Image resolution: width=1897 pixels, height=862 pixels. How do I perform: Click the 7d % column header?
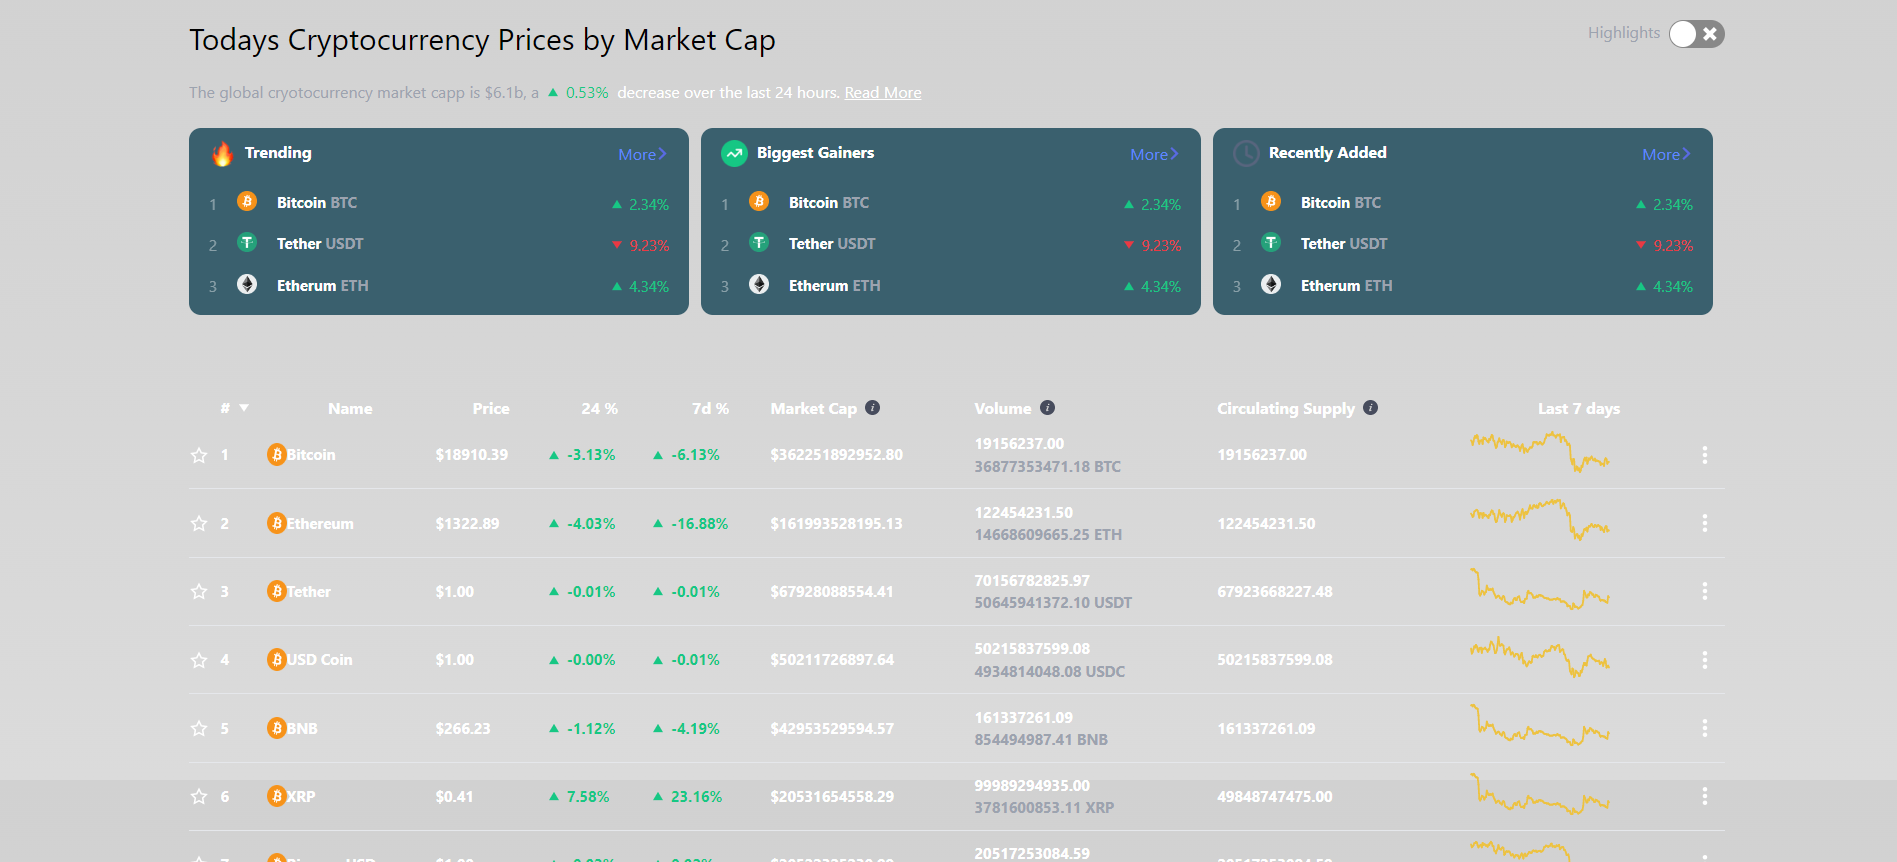pyautogui.click(x=710, y=408)
